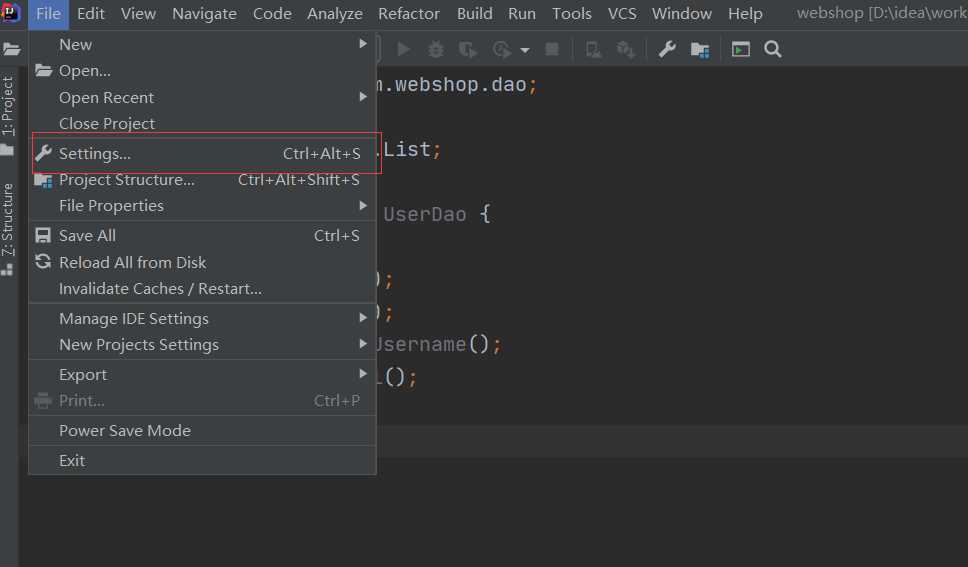Viewport: 968px width, 567px height.
Task: Choose Project Structure... in the File menu
Action: point(202,180)
